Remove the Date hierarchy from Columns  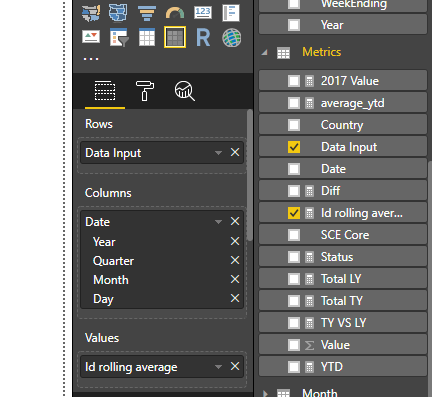coord(235,221)
